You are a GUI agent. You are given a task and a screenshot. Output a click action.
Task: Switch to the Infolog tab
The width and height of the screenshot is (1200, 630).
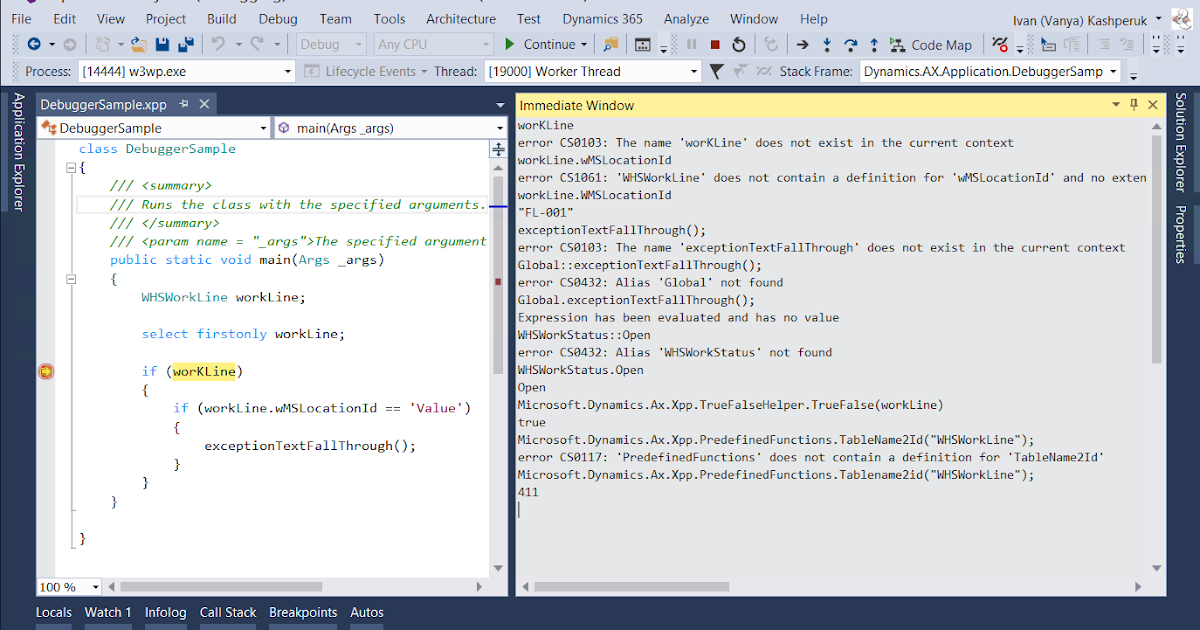(165, 612)
